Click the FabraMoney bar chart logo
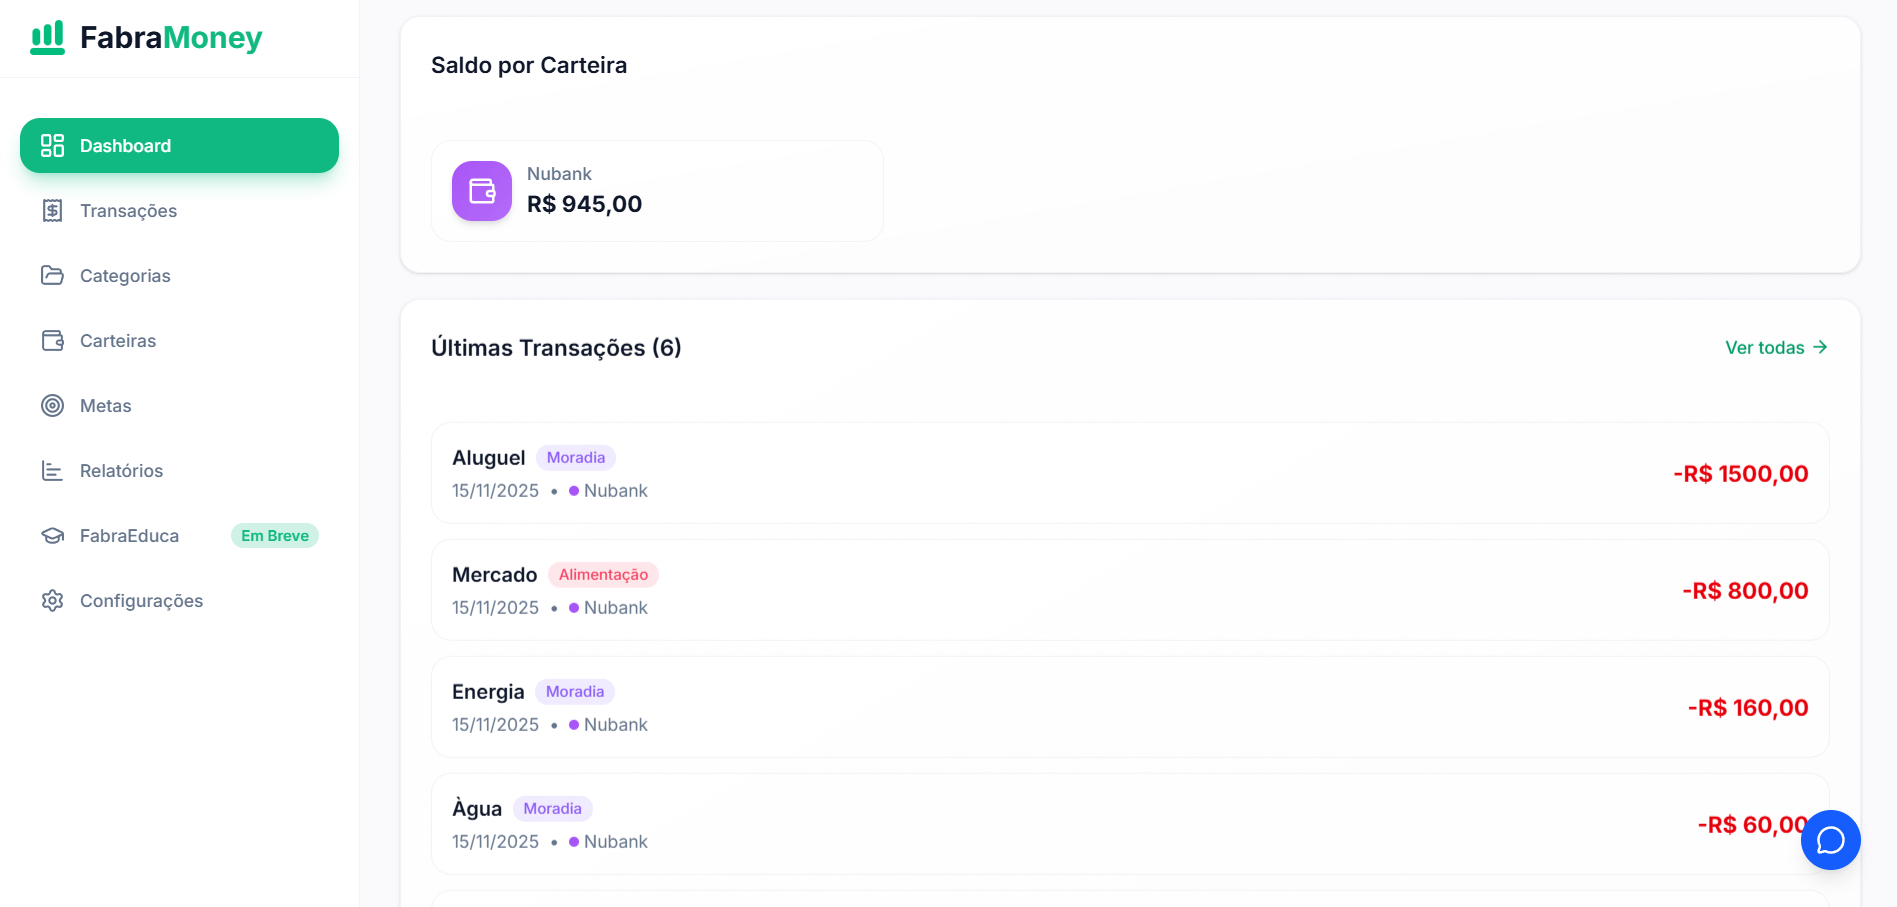The height and width of the screenshot is (907, 1897). point(45,37)
